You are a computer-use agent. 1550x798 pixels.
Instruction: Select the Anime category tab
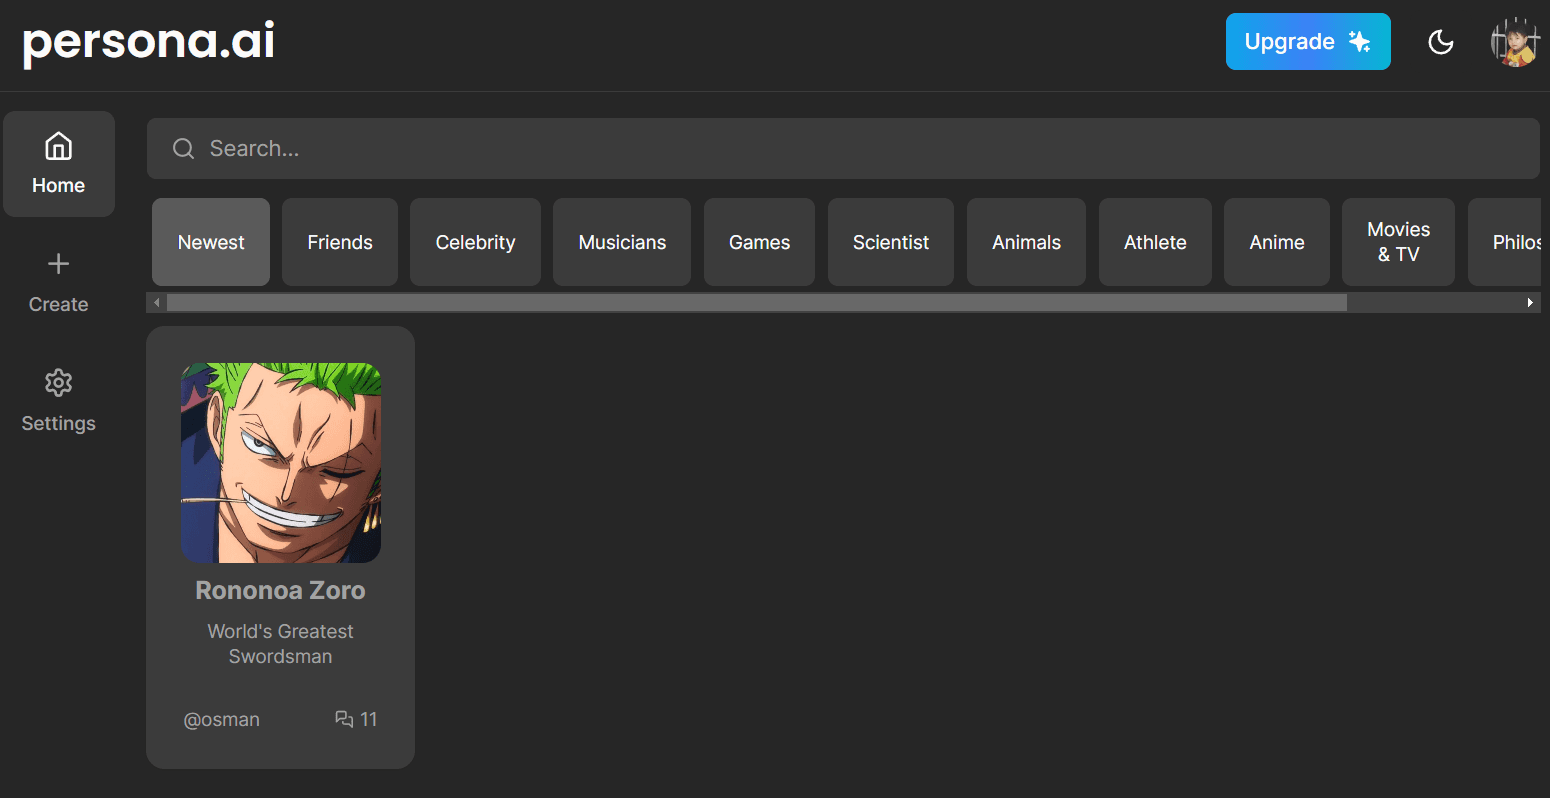click(1277, 242)
